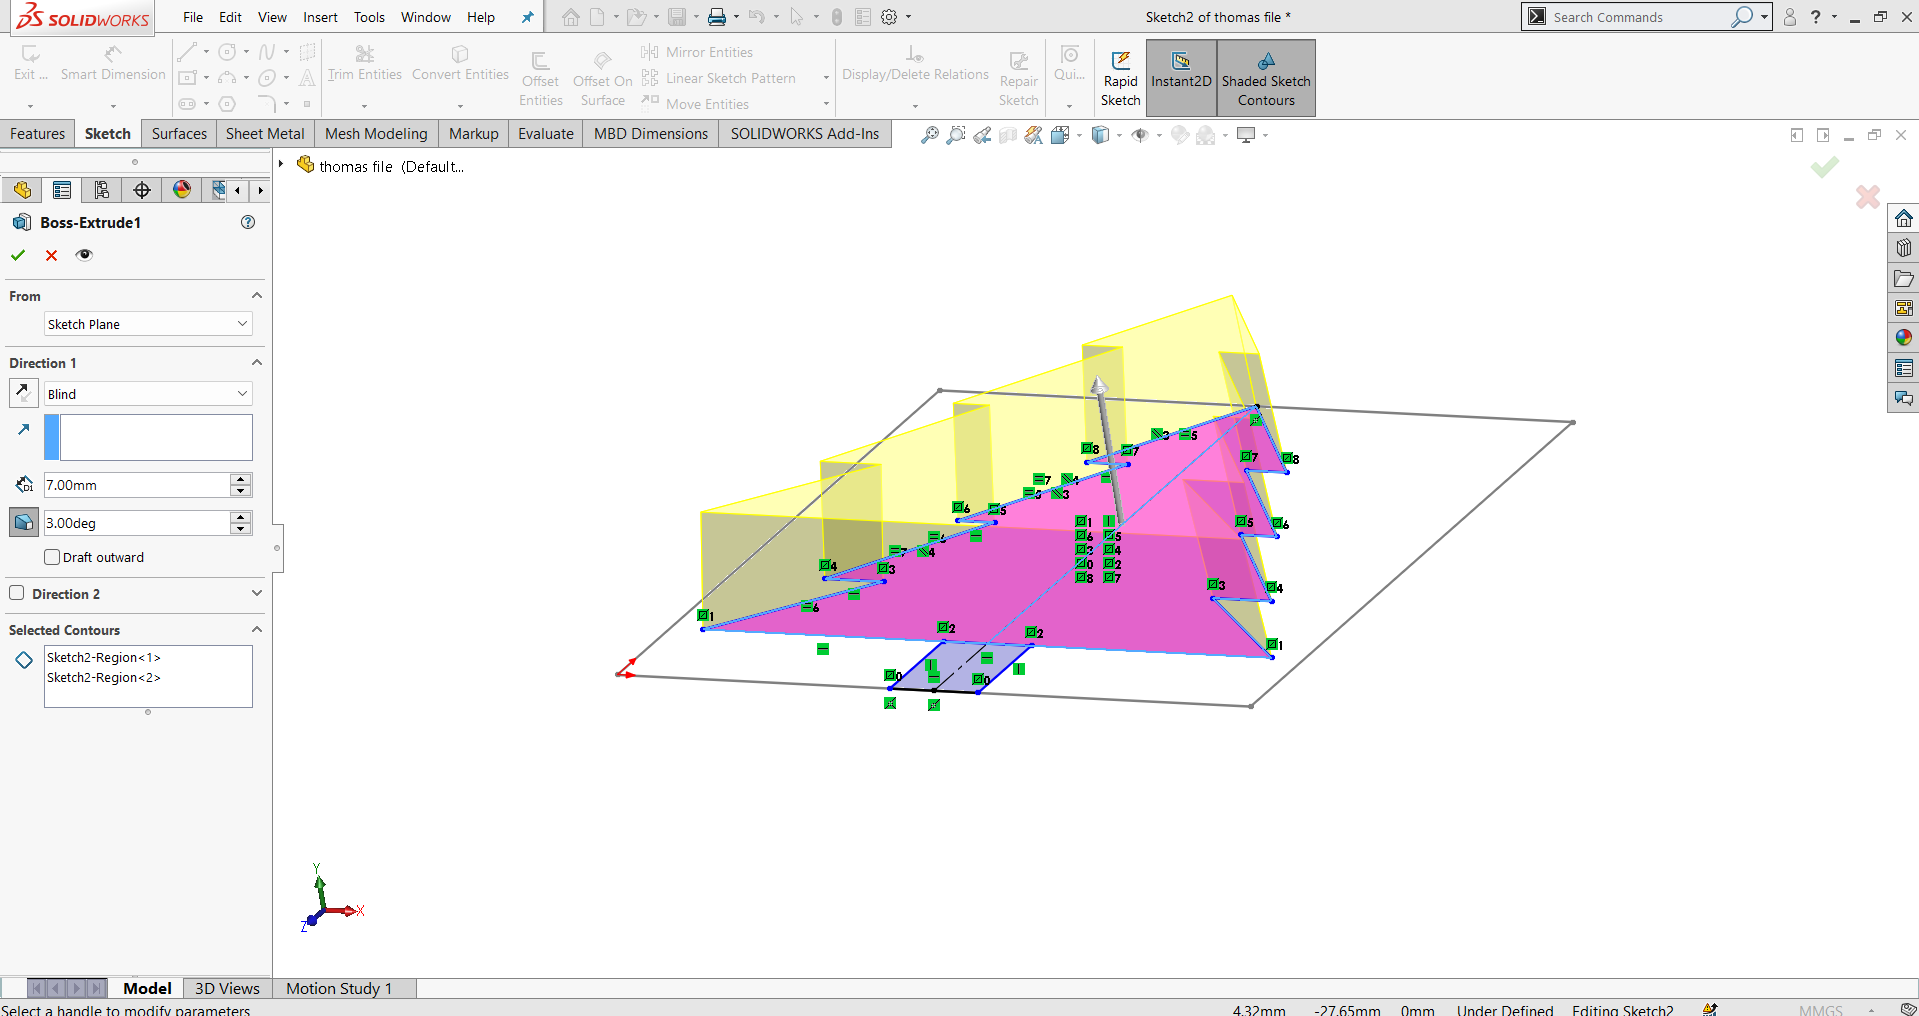Open the SOLIDWORKS Add-Ins tab
This screenshot has width=1919, height=1016.
point(805,134)
